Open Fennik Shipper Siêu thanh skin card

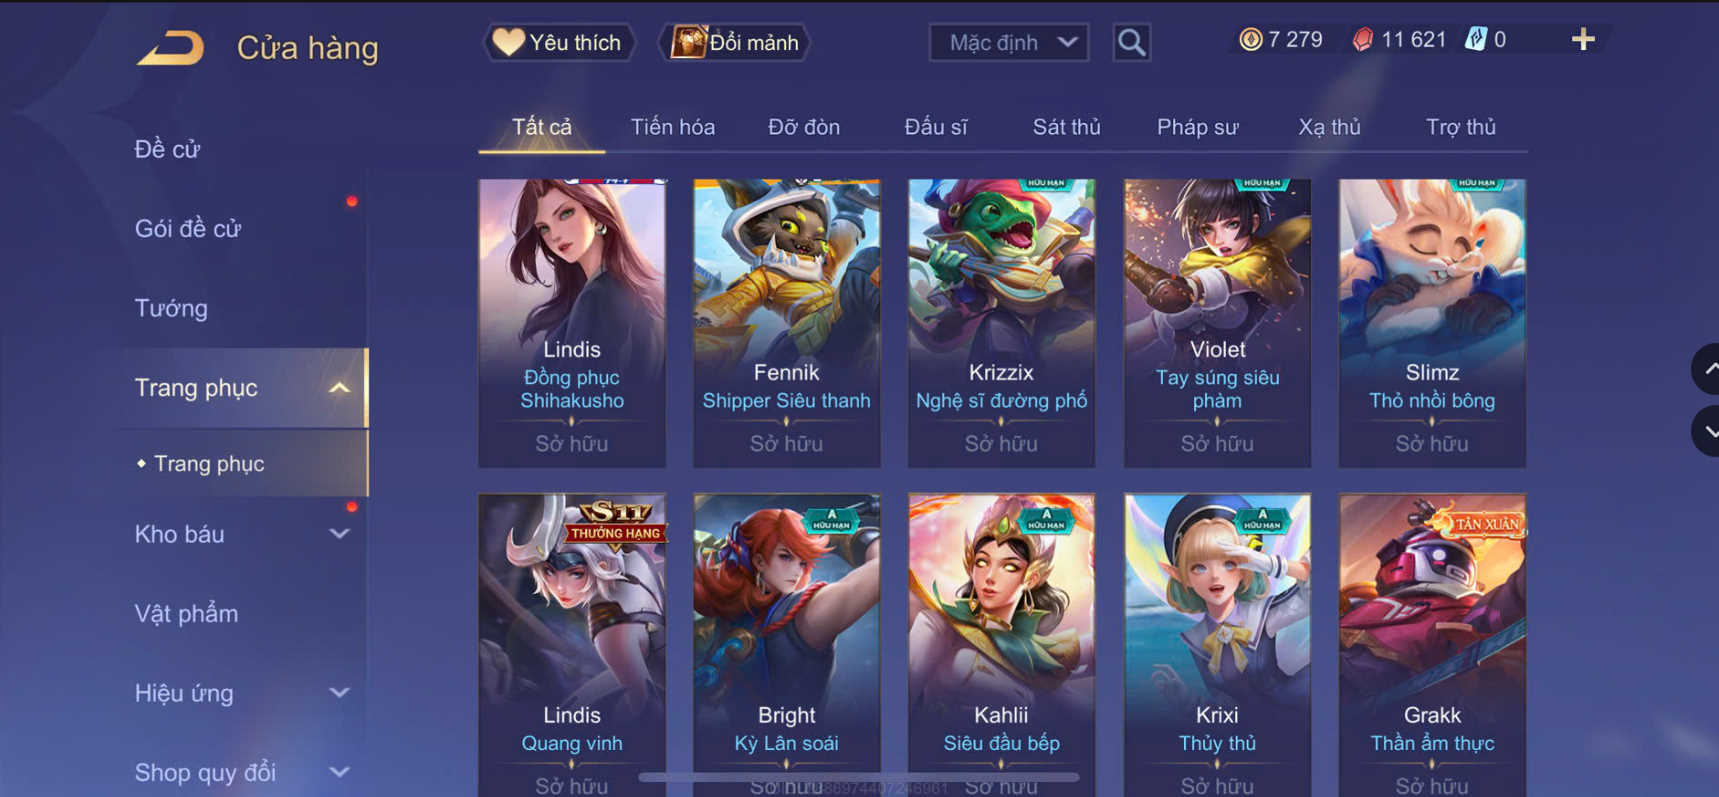pyautogui.click(x=787, y=323)
